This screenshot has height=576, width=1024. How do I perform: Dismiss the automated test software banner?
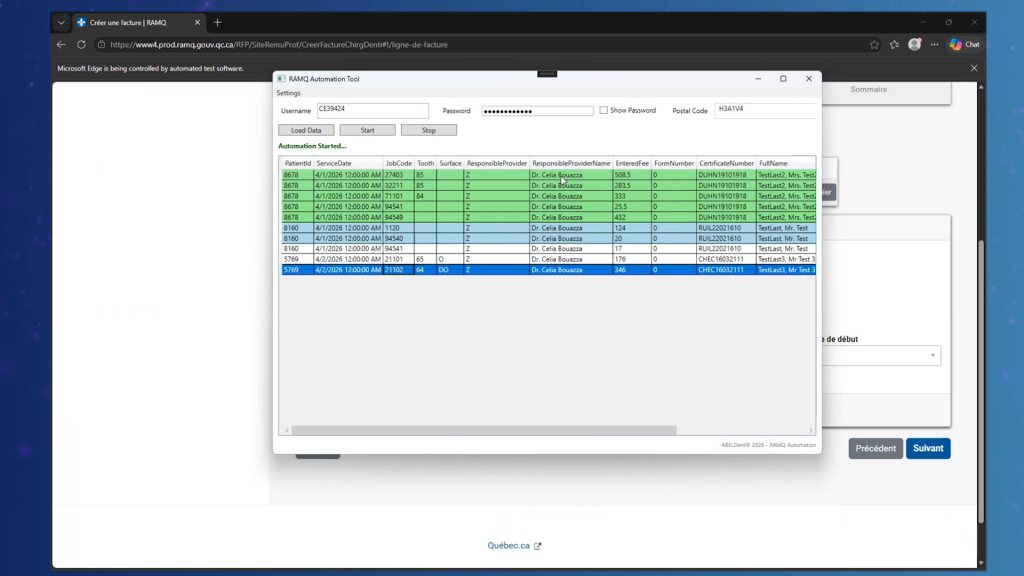974,68
